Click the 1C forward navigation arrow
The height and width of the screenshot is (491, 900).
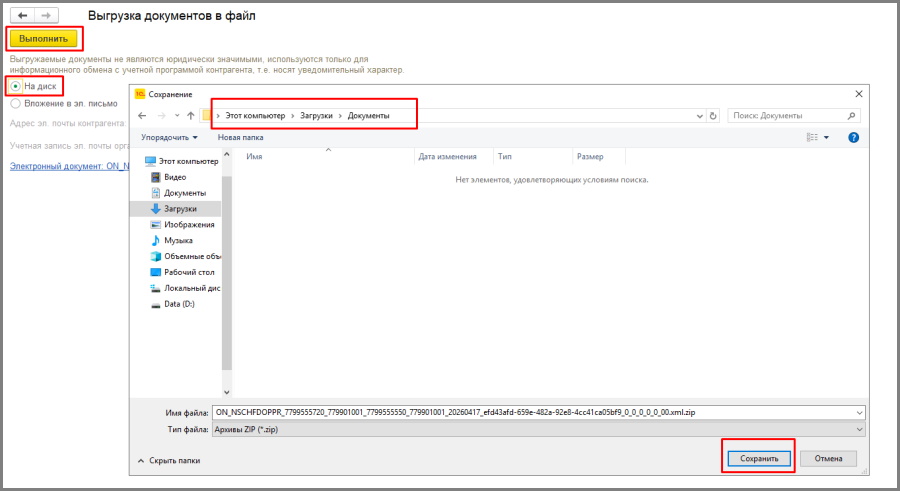46,17
